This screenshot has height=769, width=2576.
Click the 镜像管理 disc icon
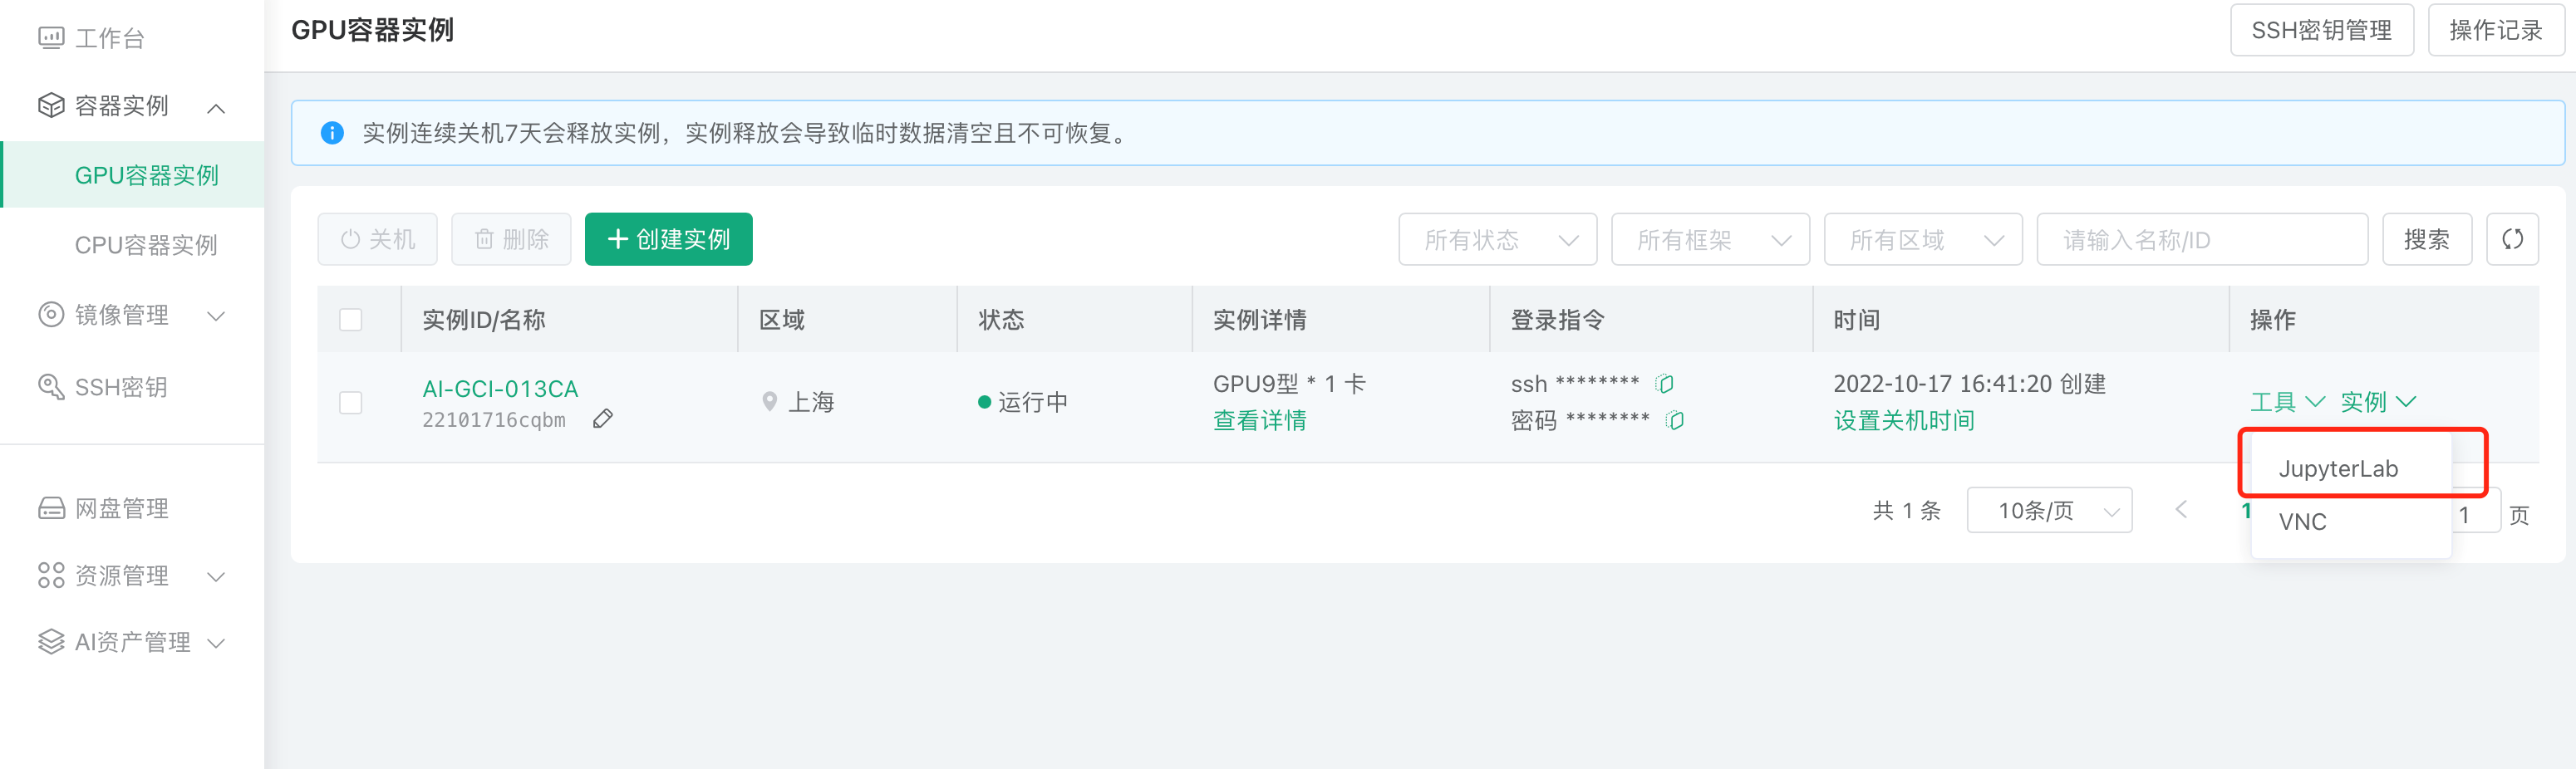pos(50,314)
